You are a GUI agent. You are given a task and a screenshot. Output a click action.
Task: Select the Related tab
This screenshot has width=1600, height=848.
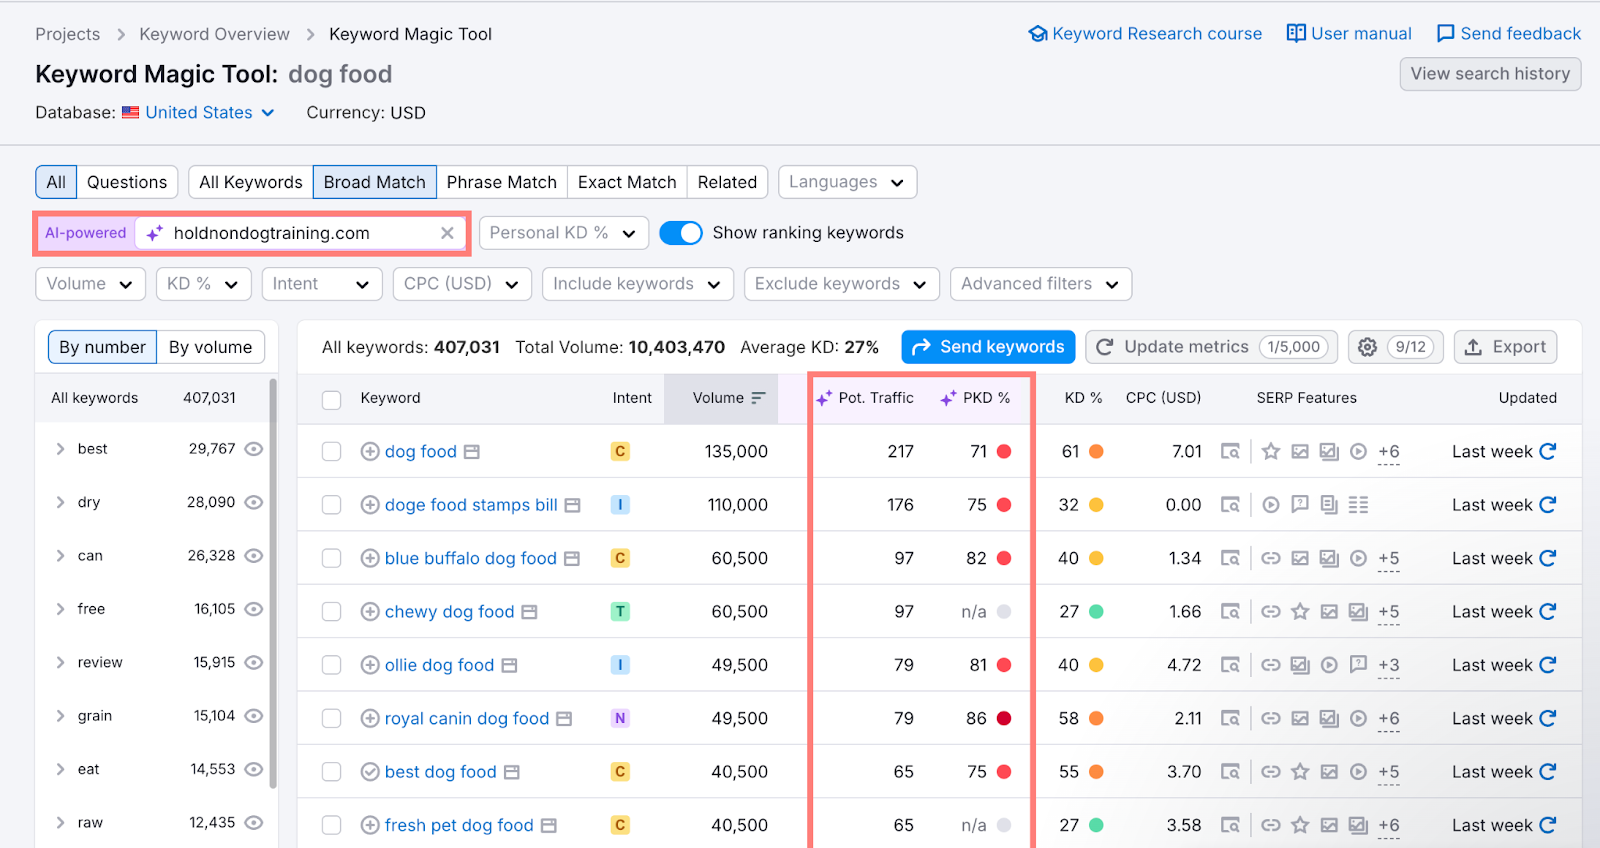tap(727, 182)
